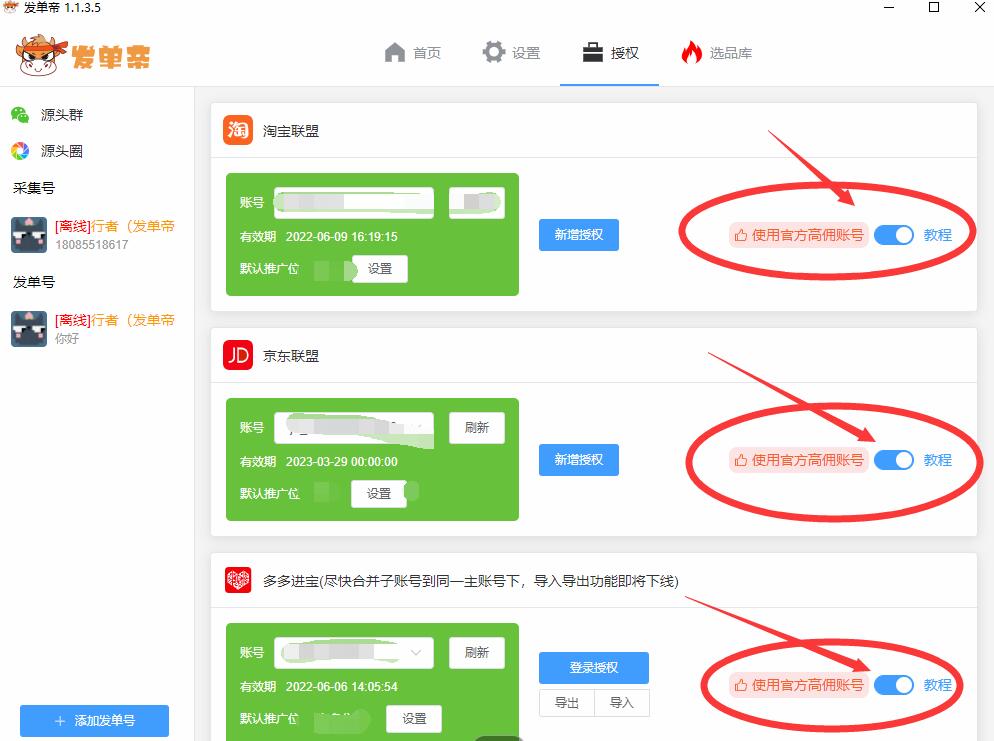Image resolution: width=994 pixels, height=741 pixels.
Task: Click the avatar under 发单号
Action: tap(29, 329)
